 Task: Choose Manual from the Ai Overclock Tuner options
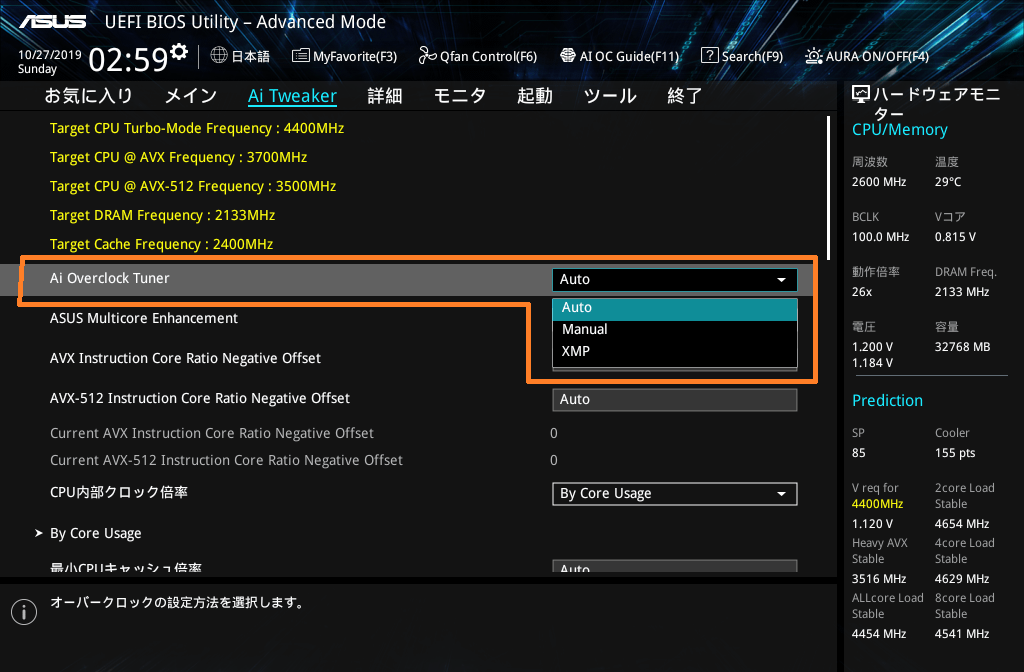[x=584, y=329]
